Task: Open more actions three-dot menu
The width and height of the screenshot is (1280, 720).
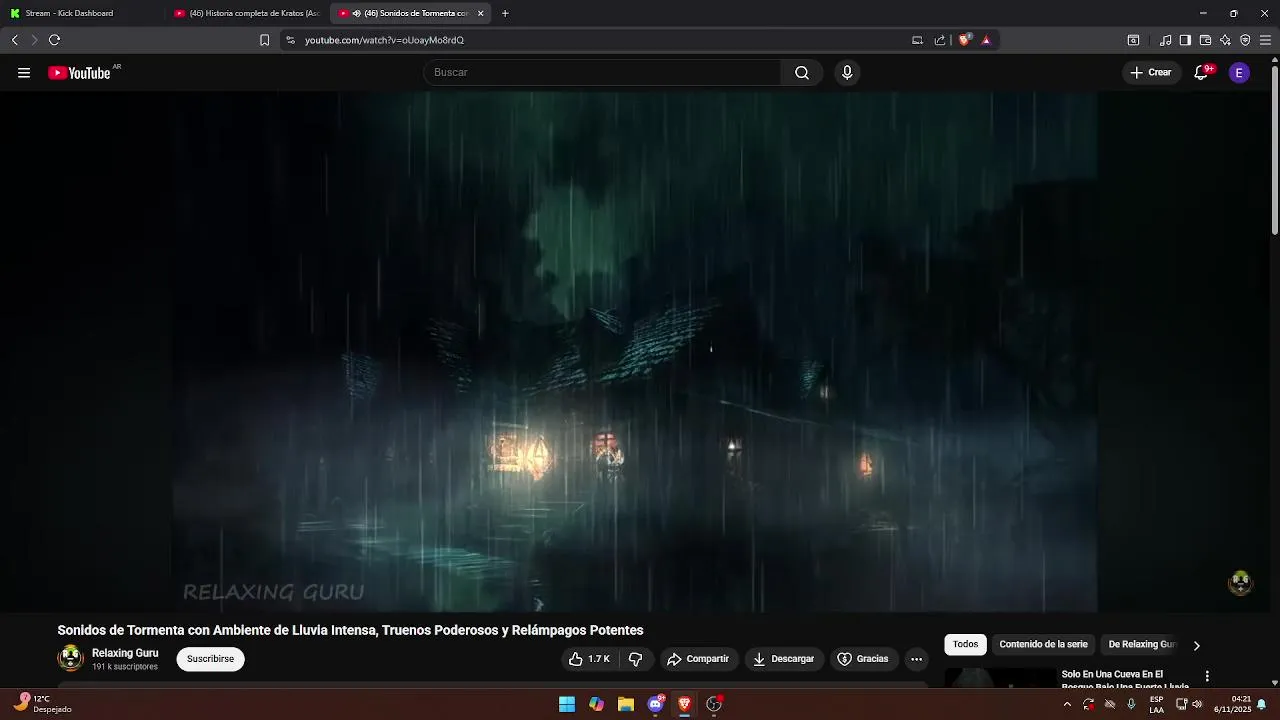Action: [916, 659]
